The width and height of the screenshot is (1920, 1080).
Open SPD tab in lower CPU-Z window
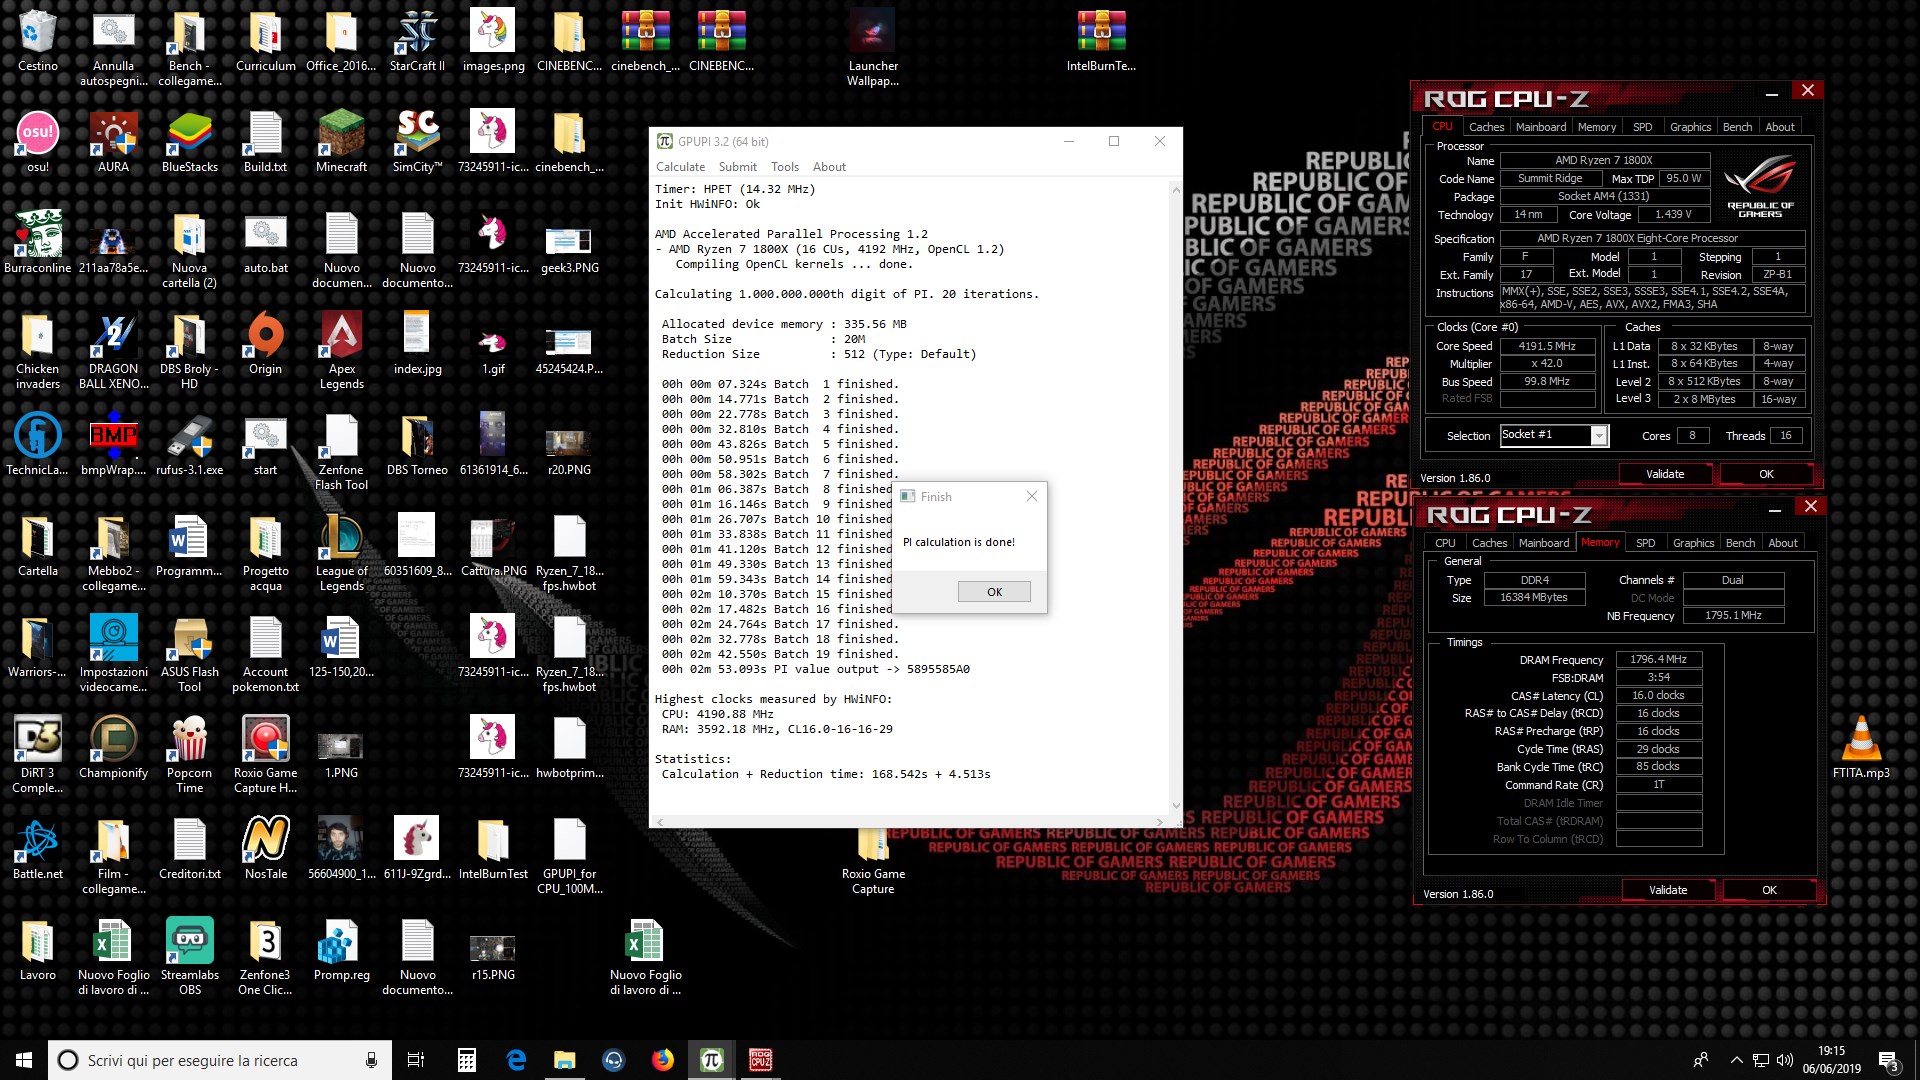[x=1645, y=543]
